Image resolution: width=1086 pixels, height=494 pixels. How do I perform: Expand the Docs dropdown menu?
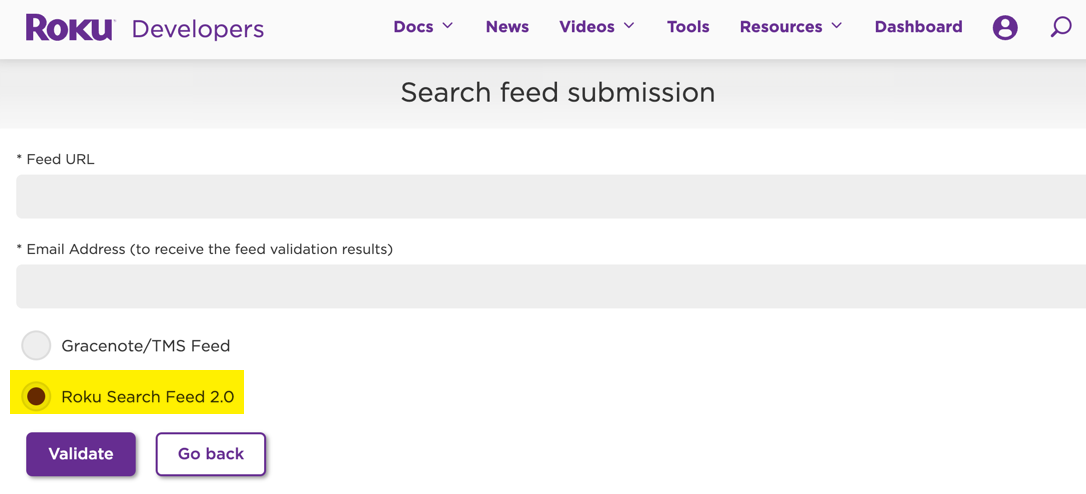coord(423,26)
